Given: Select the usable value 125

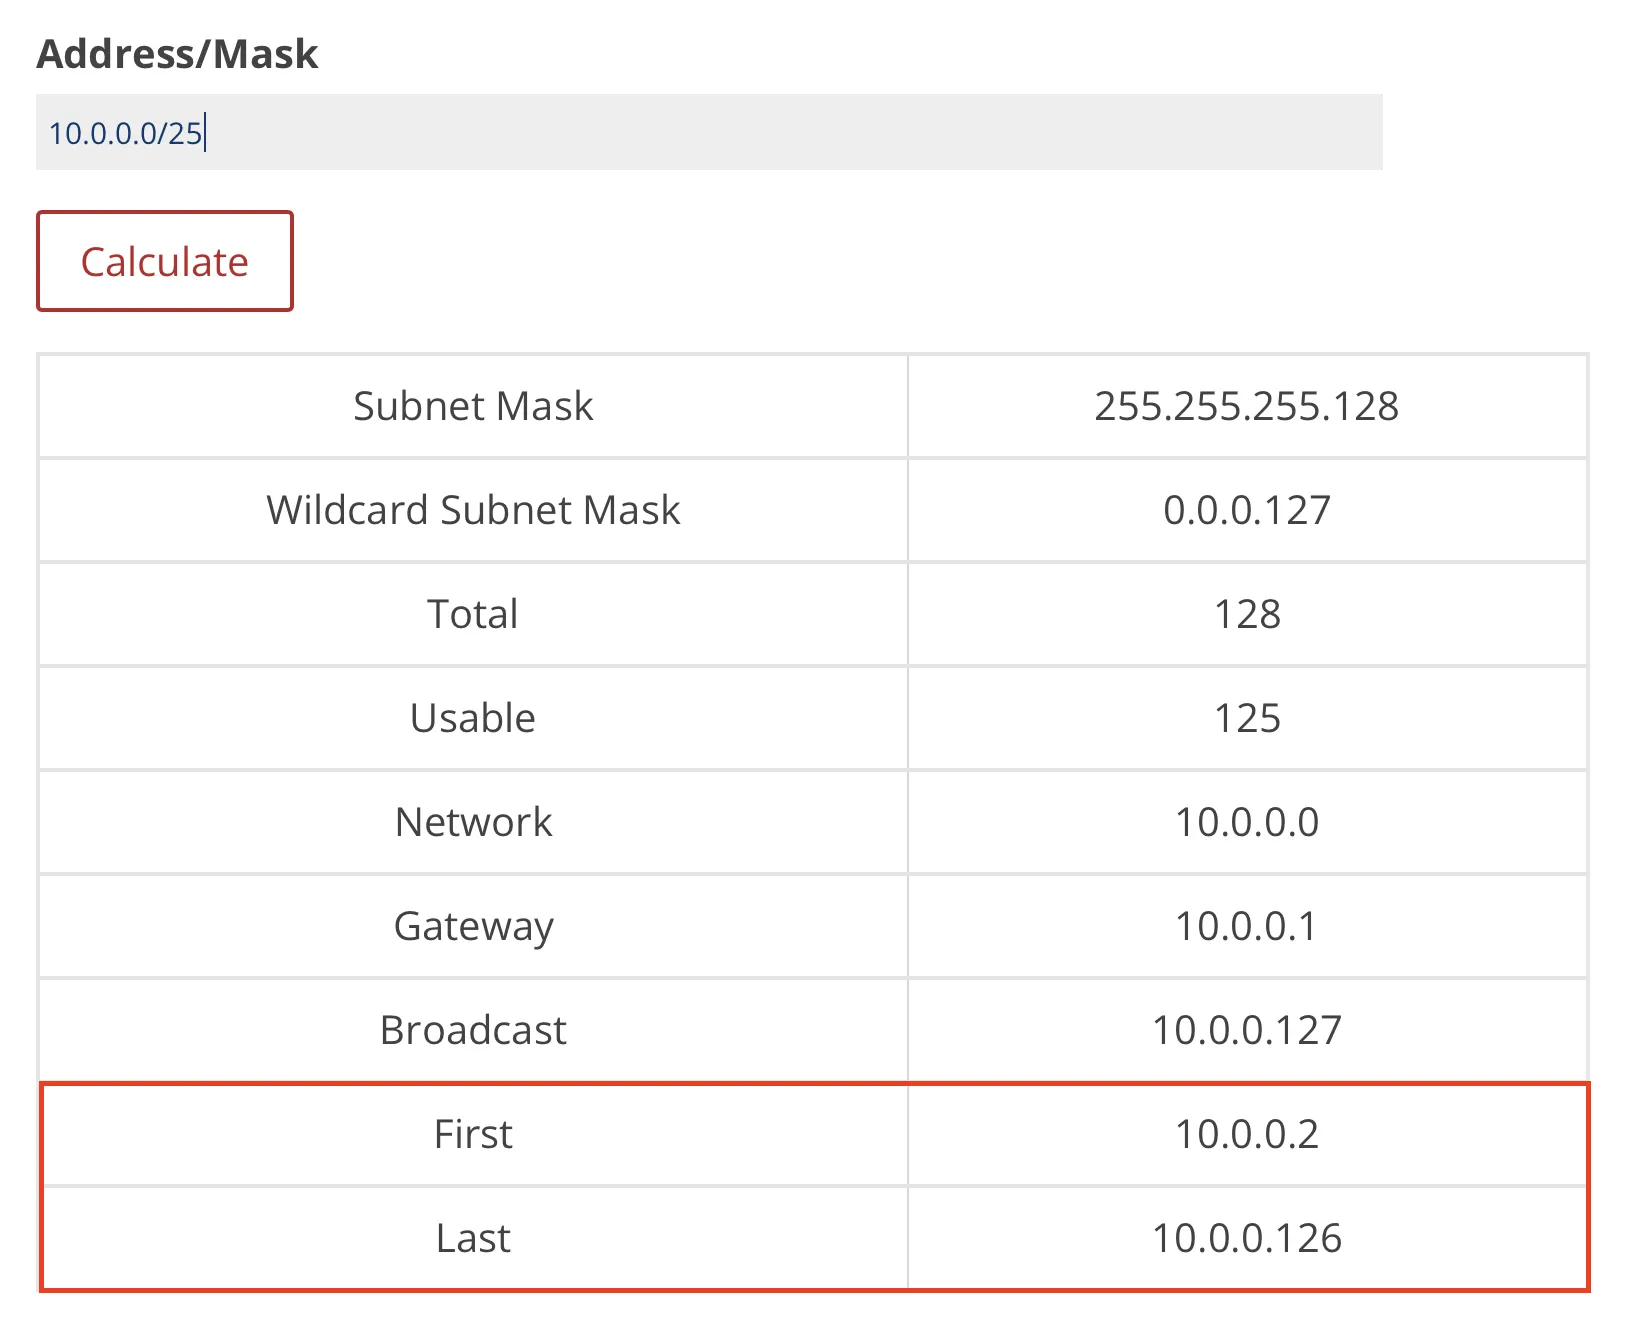Looking at the screenshot, I should click(x=1246, y=718).
